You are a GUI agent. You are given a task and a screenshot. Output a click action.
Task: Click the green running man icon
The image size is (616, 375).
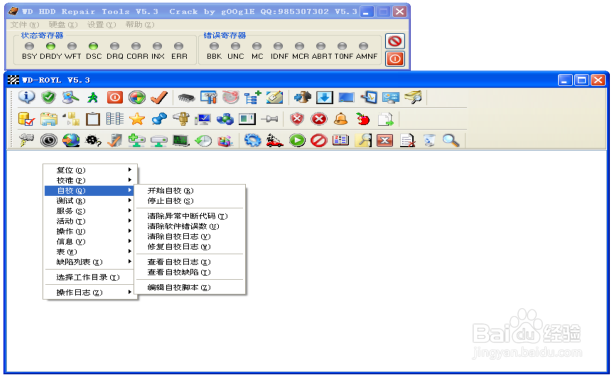pos(93,97)
